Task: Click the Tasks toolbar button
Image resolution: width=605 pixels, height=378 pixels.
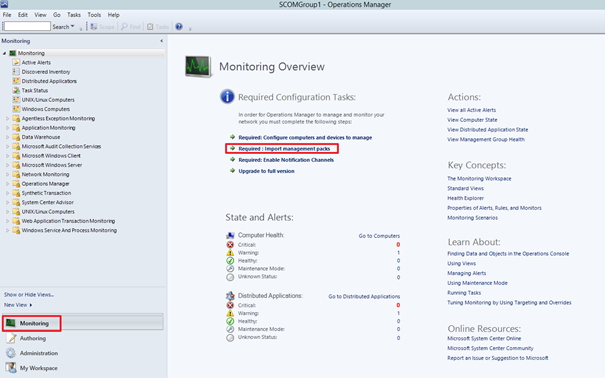Action: pos(158,27)
